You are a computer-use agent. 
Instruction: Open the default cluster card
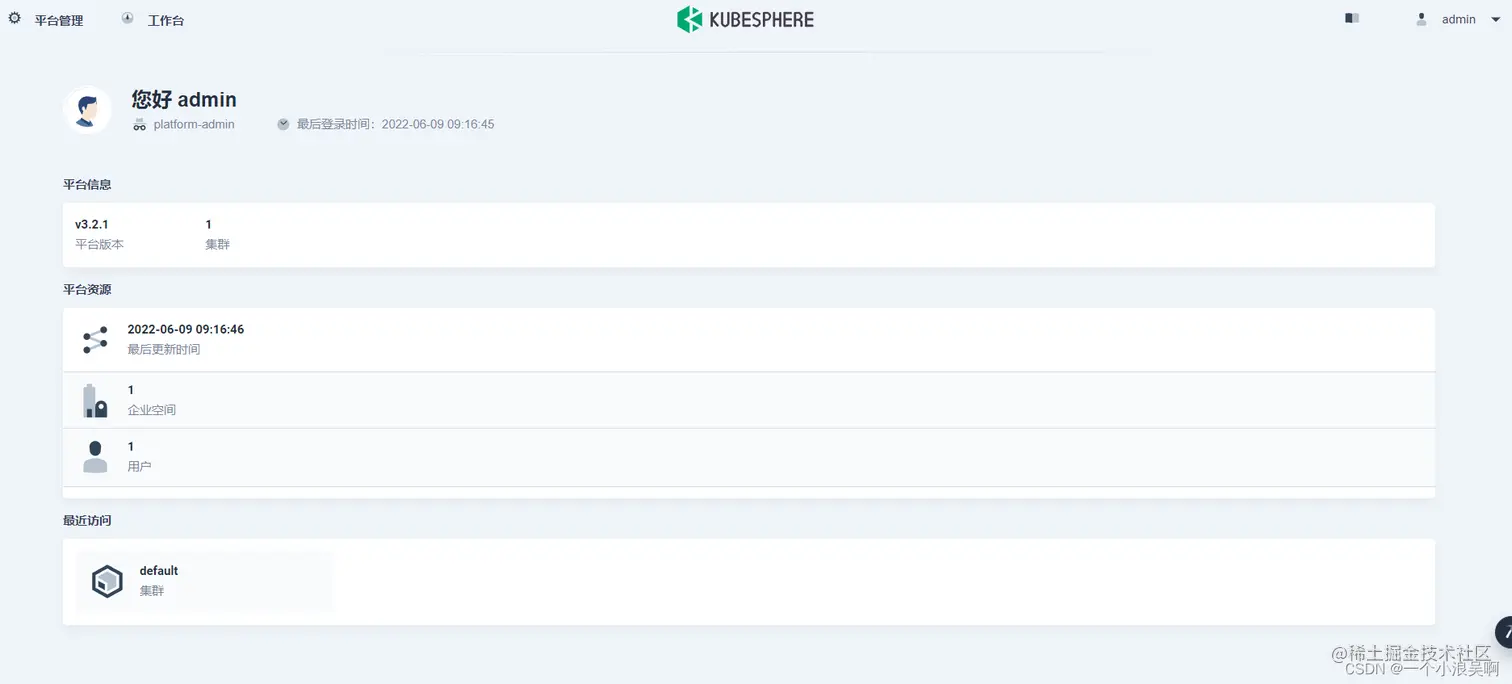point(204,581)
